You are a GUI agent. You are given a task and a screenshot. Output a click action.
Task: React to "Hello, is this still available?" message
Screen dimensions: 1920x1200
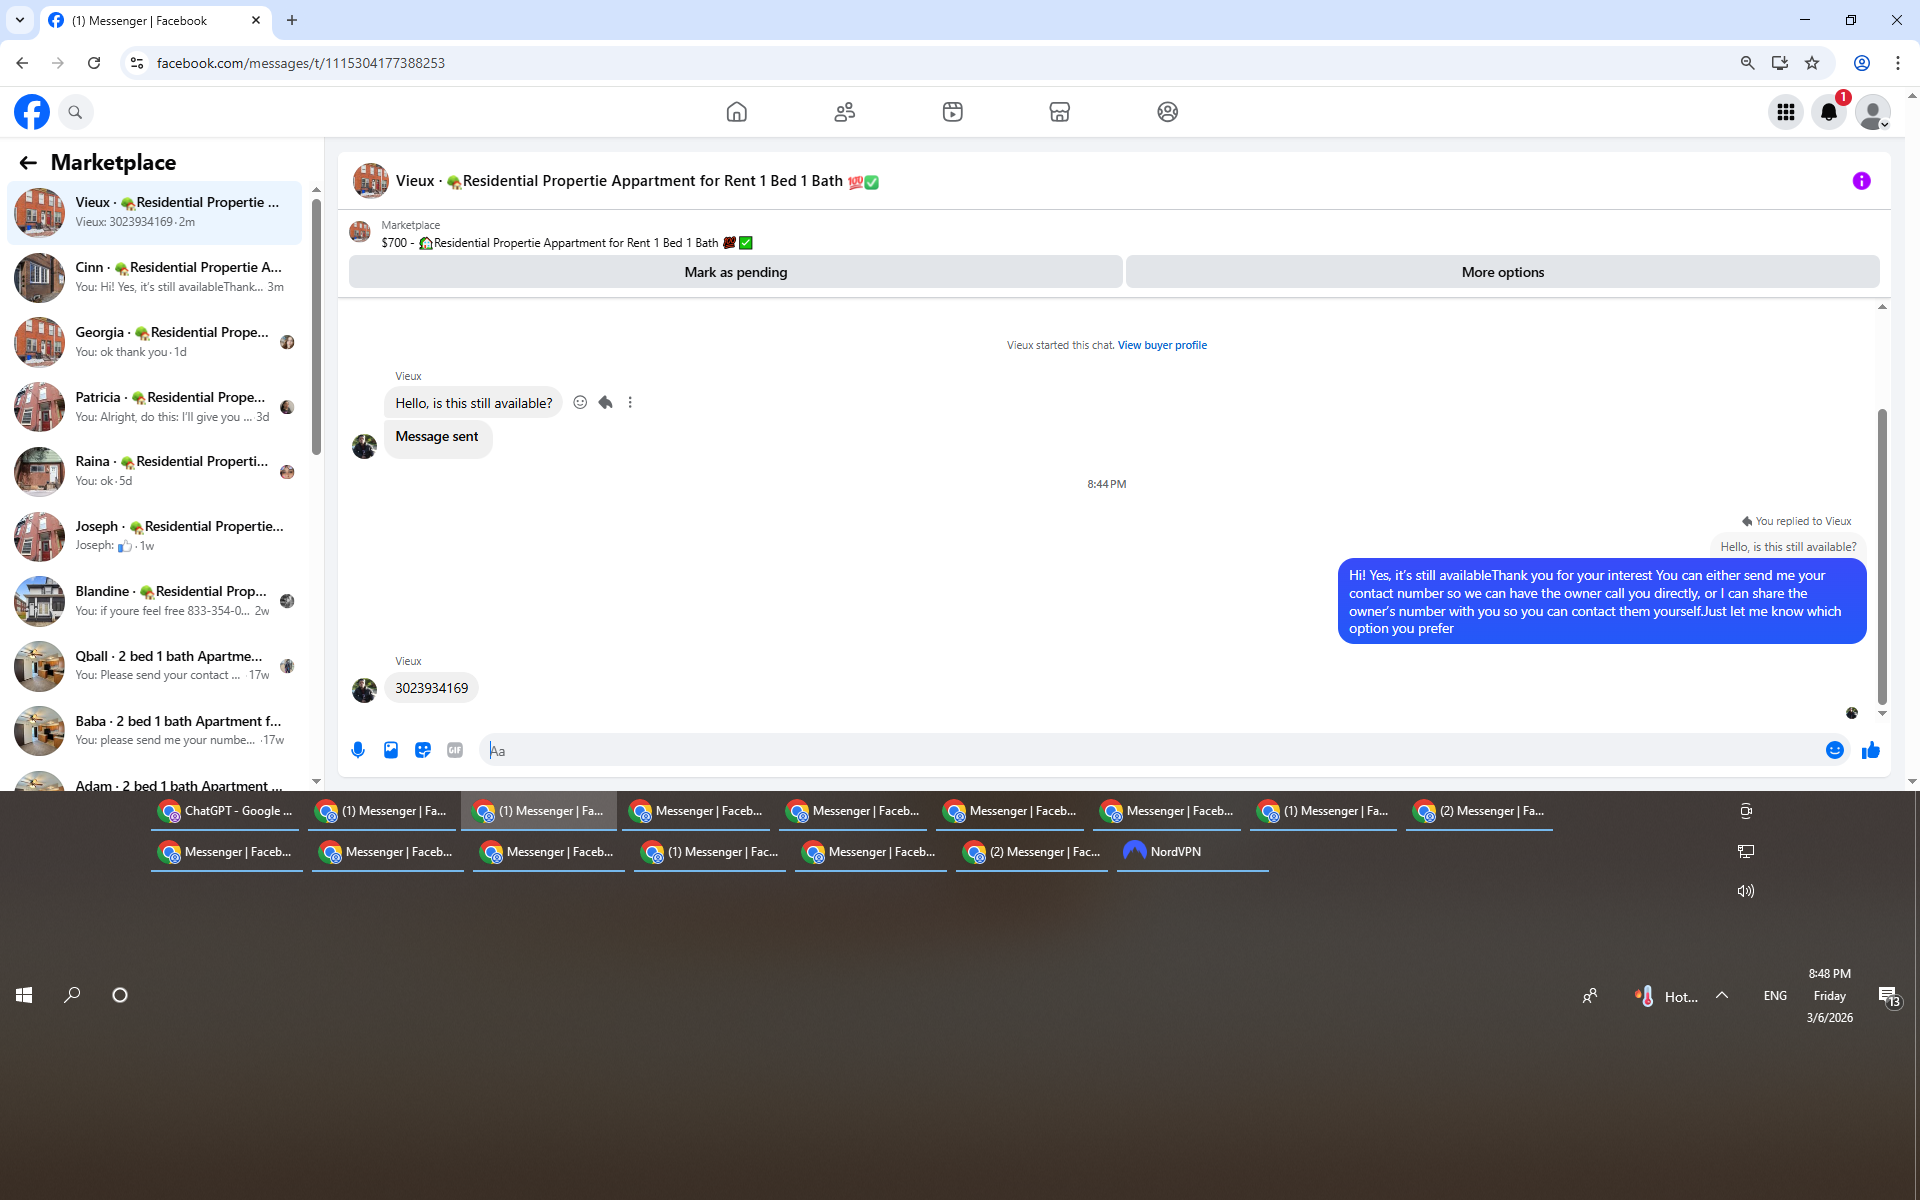[x=580, y=402]
